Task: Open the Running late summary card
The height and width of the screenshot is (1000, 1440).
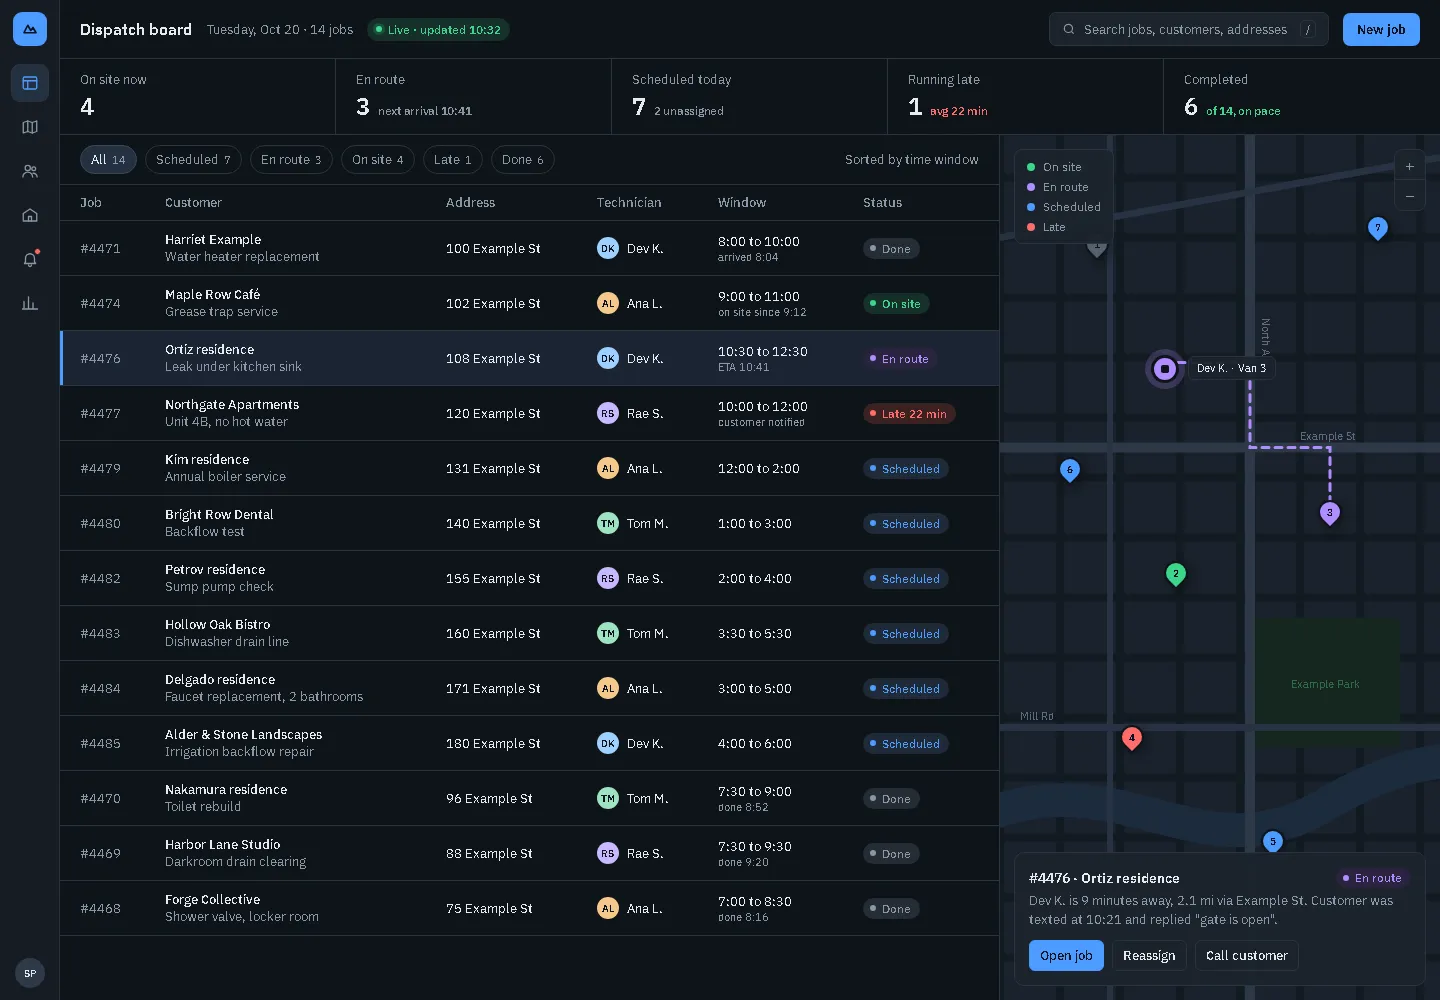Action: 1025,96
